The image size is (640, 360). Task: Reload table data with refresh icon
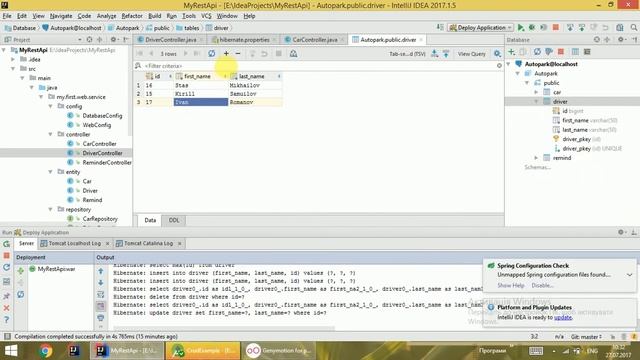pyautogui.click(x=211, y=53)
